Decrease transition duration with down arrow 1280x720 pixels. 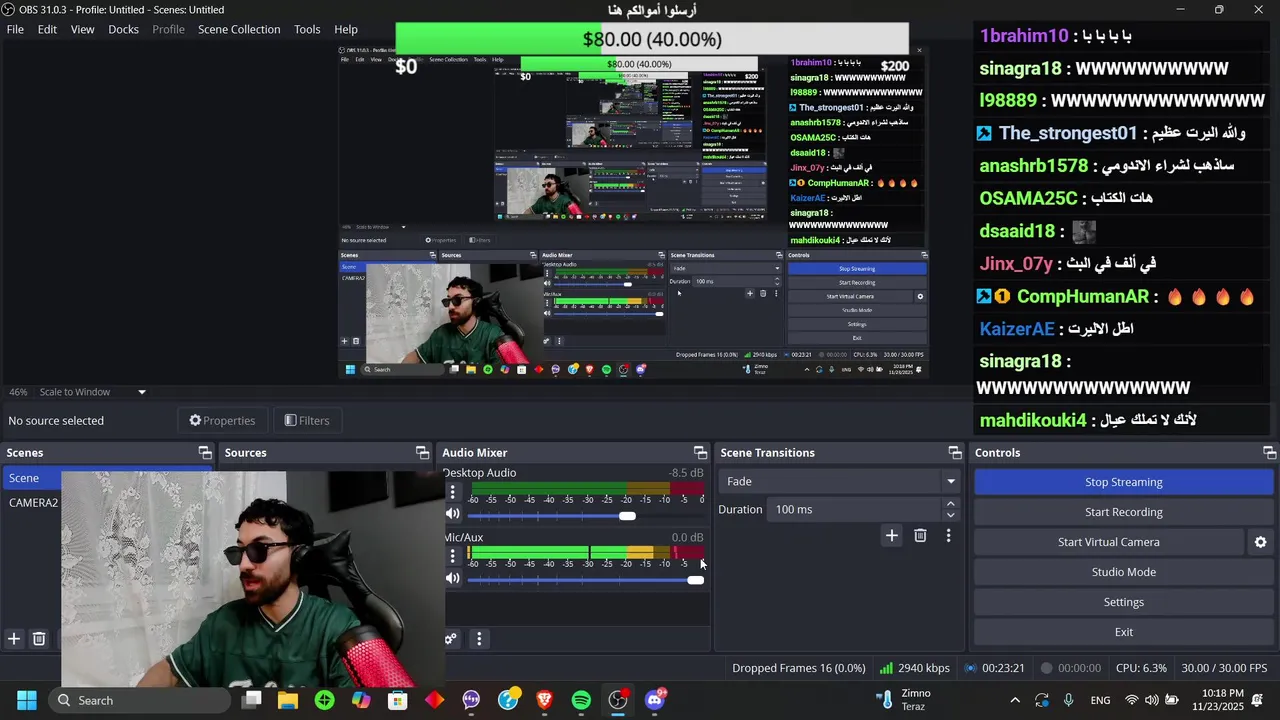click(x=950, y=515)
